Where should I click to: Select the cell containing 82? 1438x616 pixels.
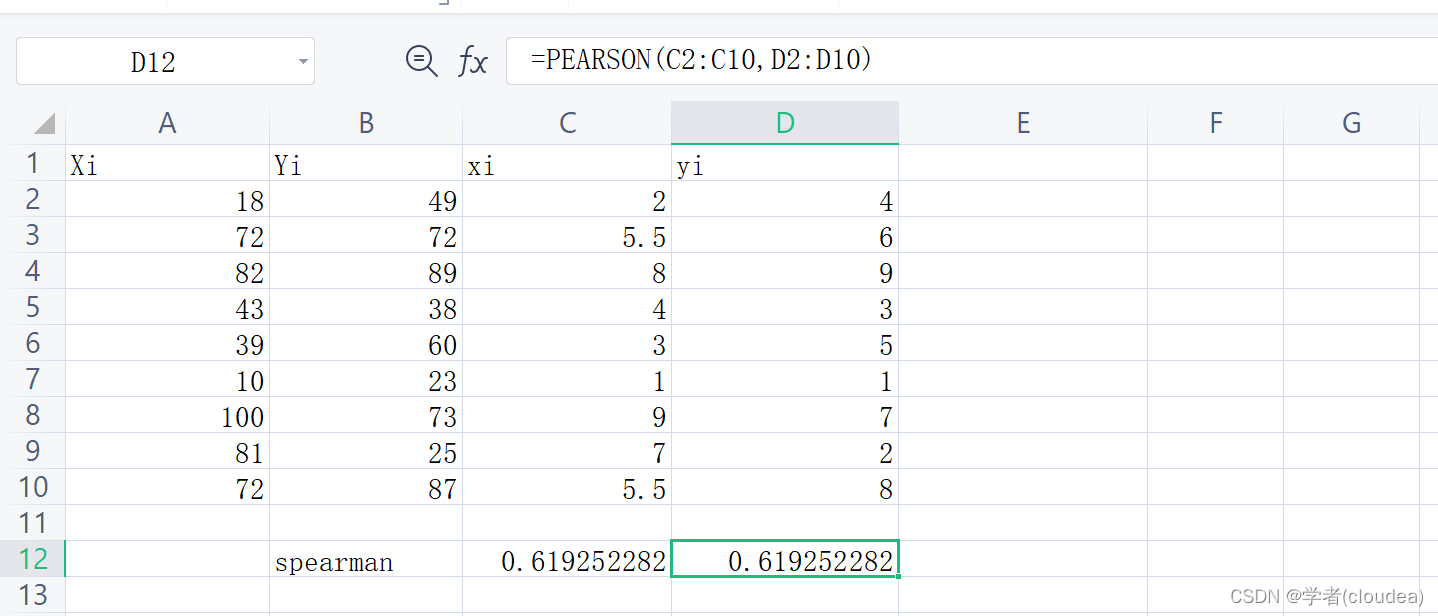pyautogui.click(x=167, y=271)
